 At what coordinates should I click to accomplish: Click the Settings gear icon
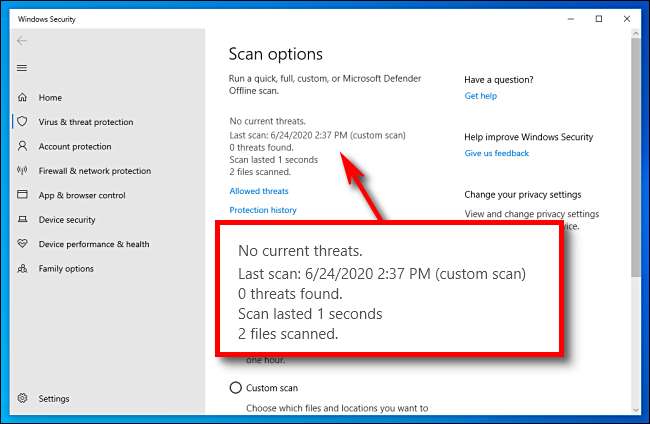[22, 398]
